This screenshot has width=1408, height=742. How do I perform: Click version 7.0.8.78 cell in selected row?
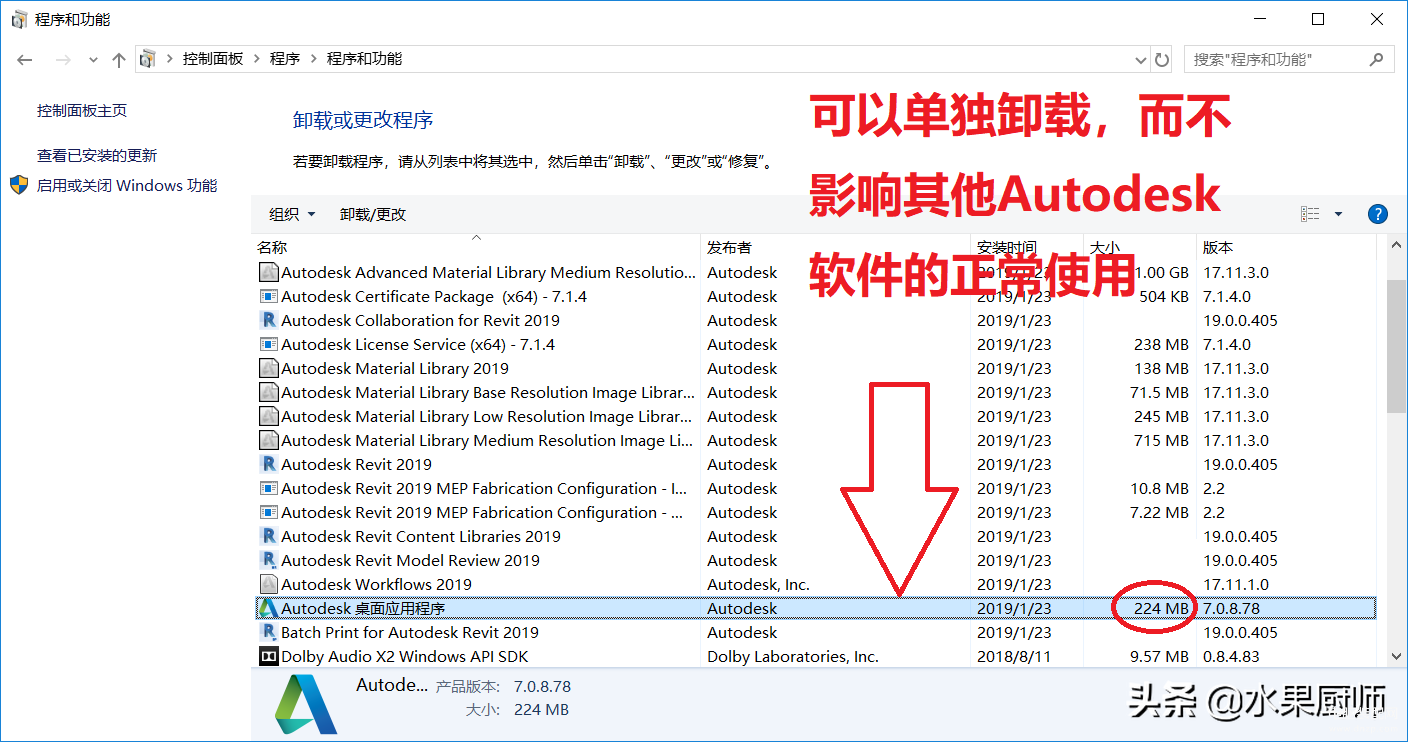pyautogui.click(x=1231, y=608)
